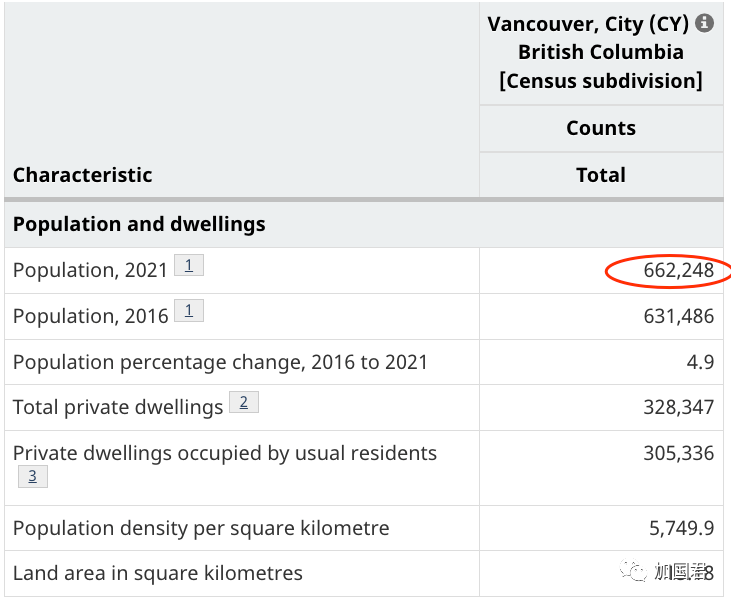Click the British Columbia header text
The width and height of the screenshot is (731, 603).
point(601,52)
